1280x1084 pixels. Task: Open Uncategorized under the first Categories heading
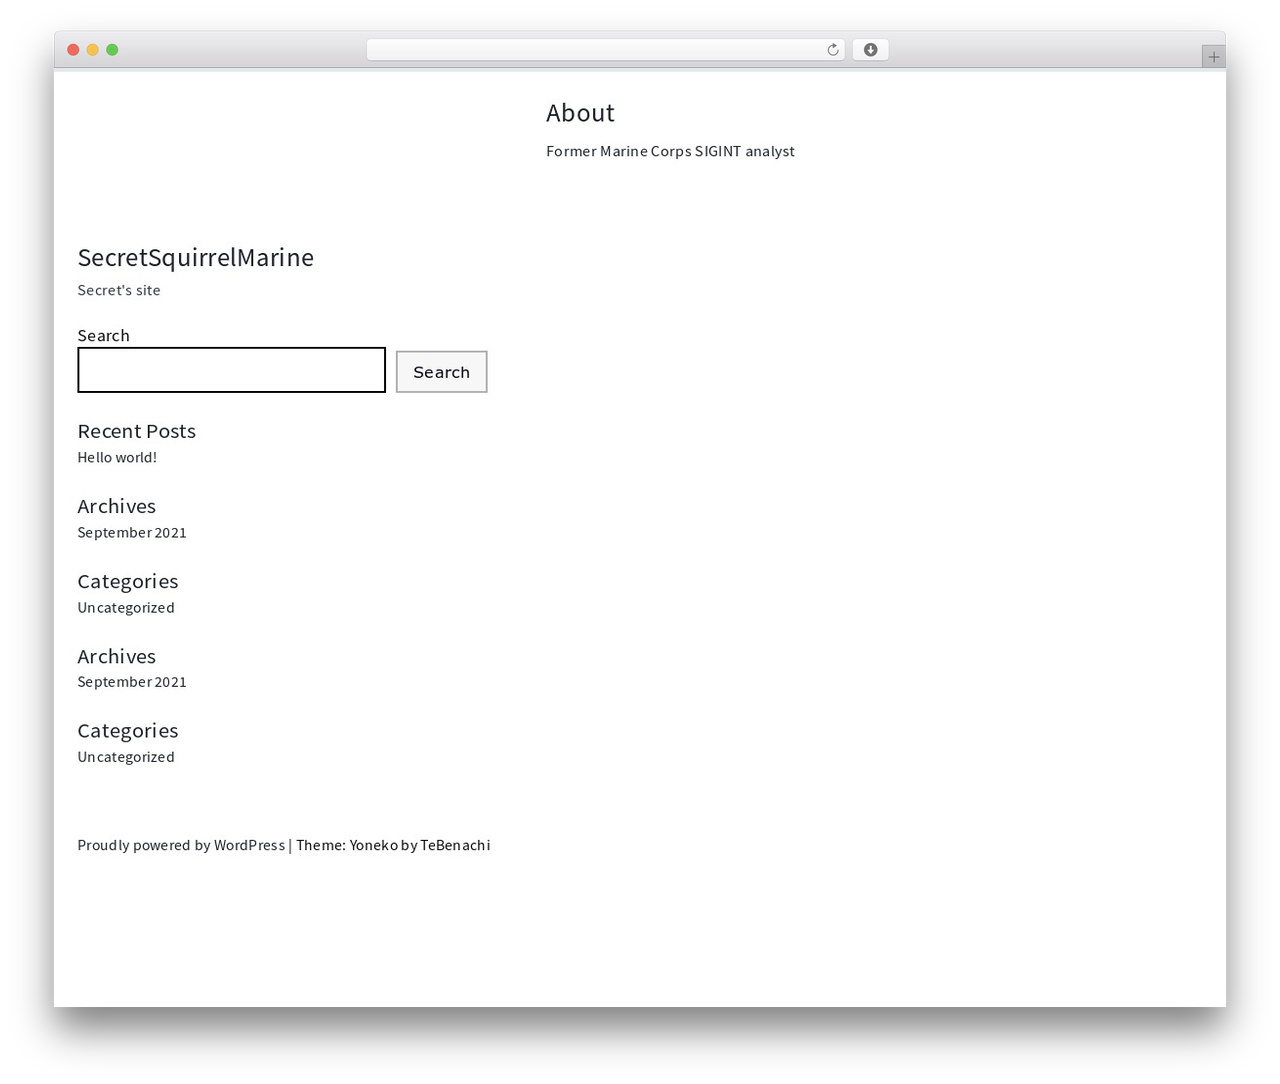[x=126, y=607]
